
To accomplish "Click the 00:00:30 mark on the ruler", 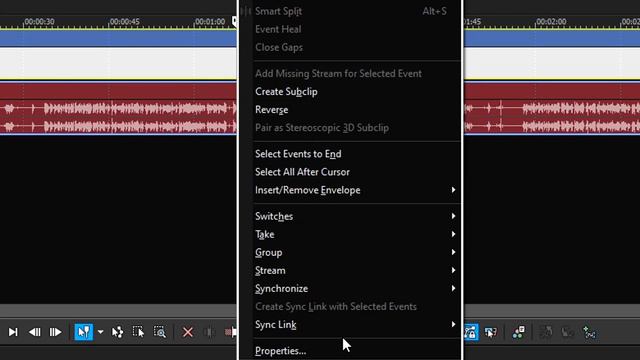I will pyautogui.click(x=39, y=22).
